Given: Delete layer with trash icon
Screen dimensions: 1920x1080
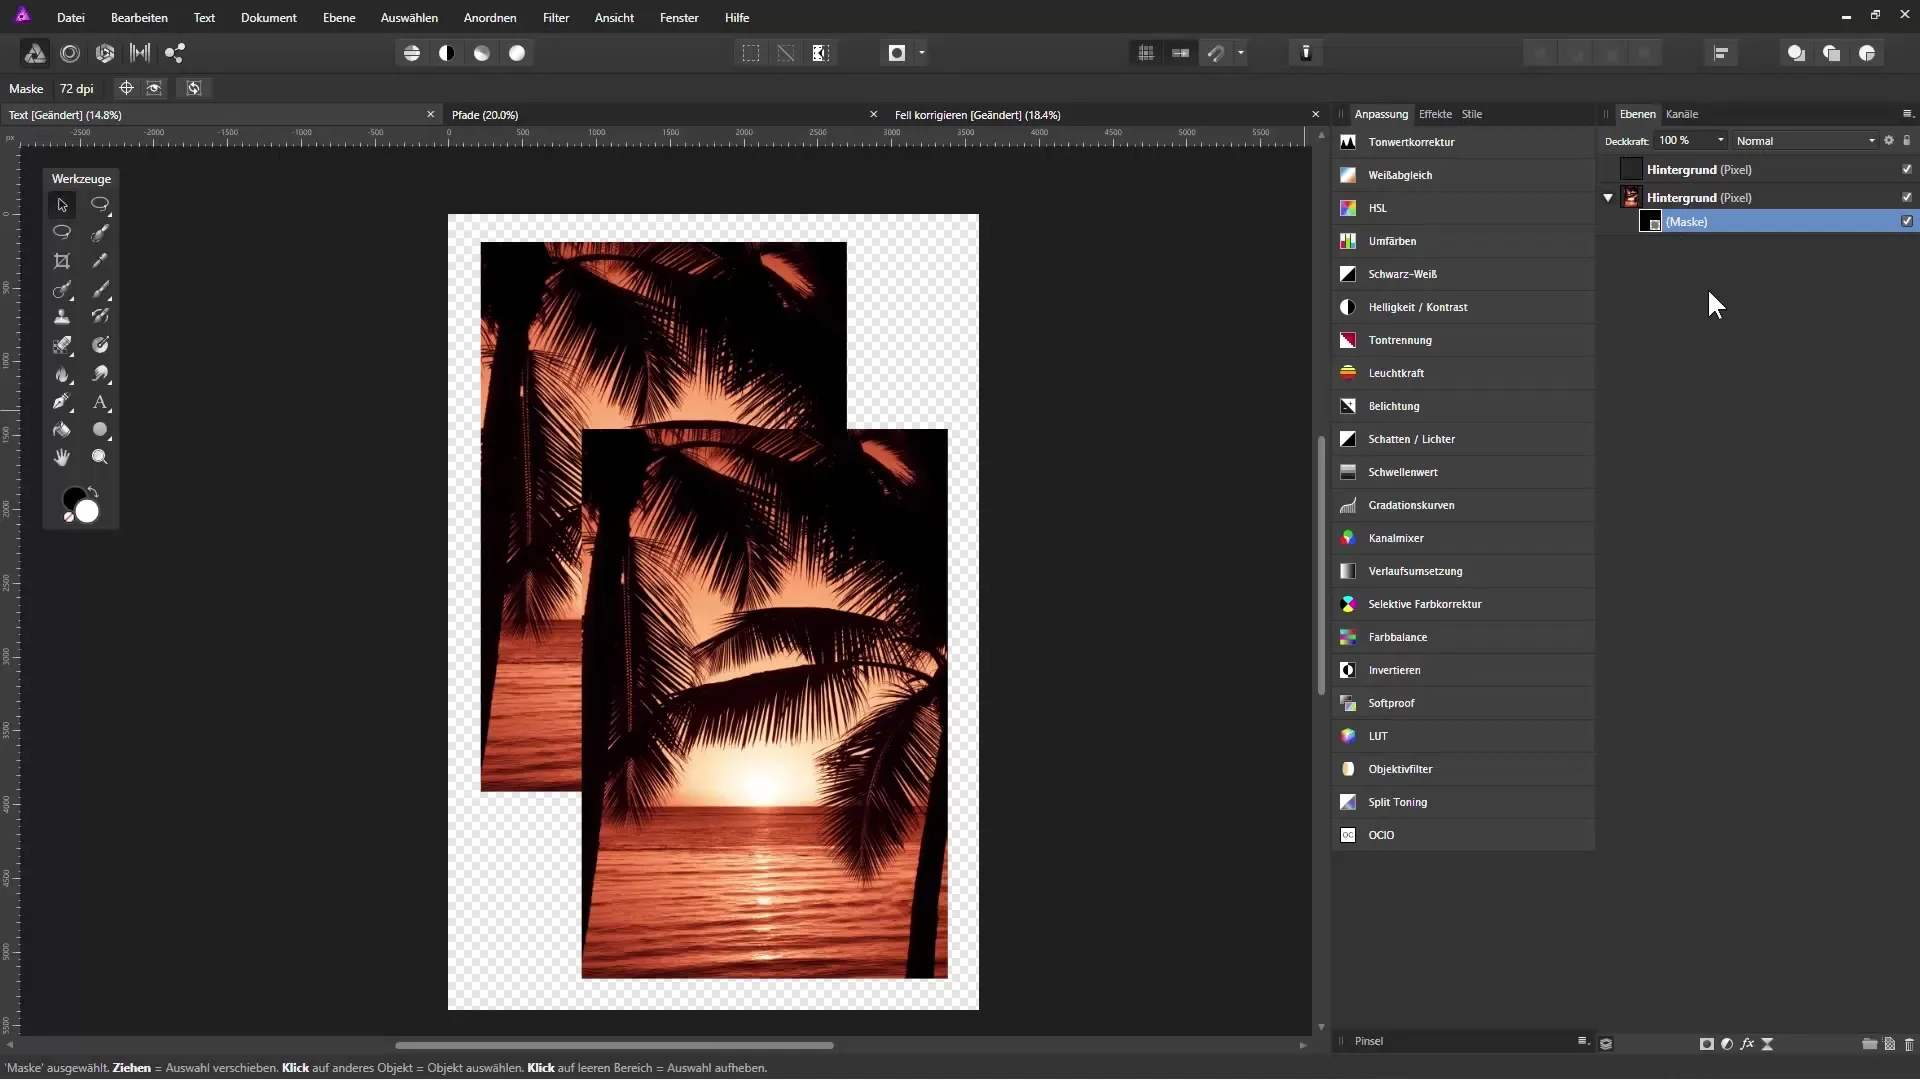Looking at the screenshot, I should [x=1909, y=1044].
